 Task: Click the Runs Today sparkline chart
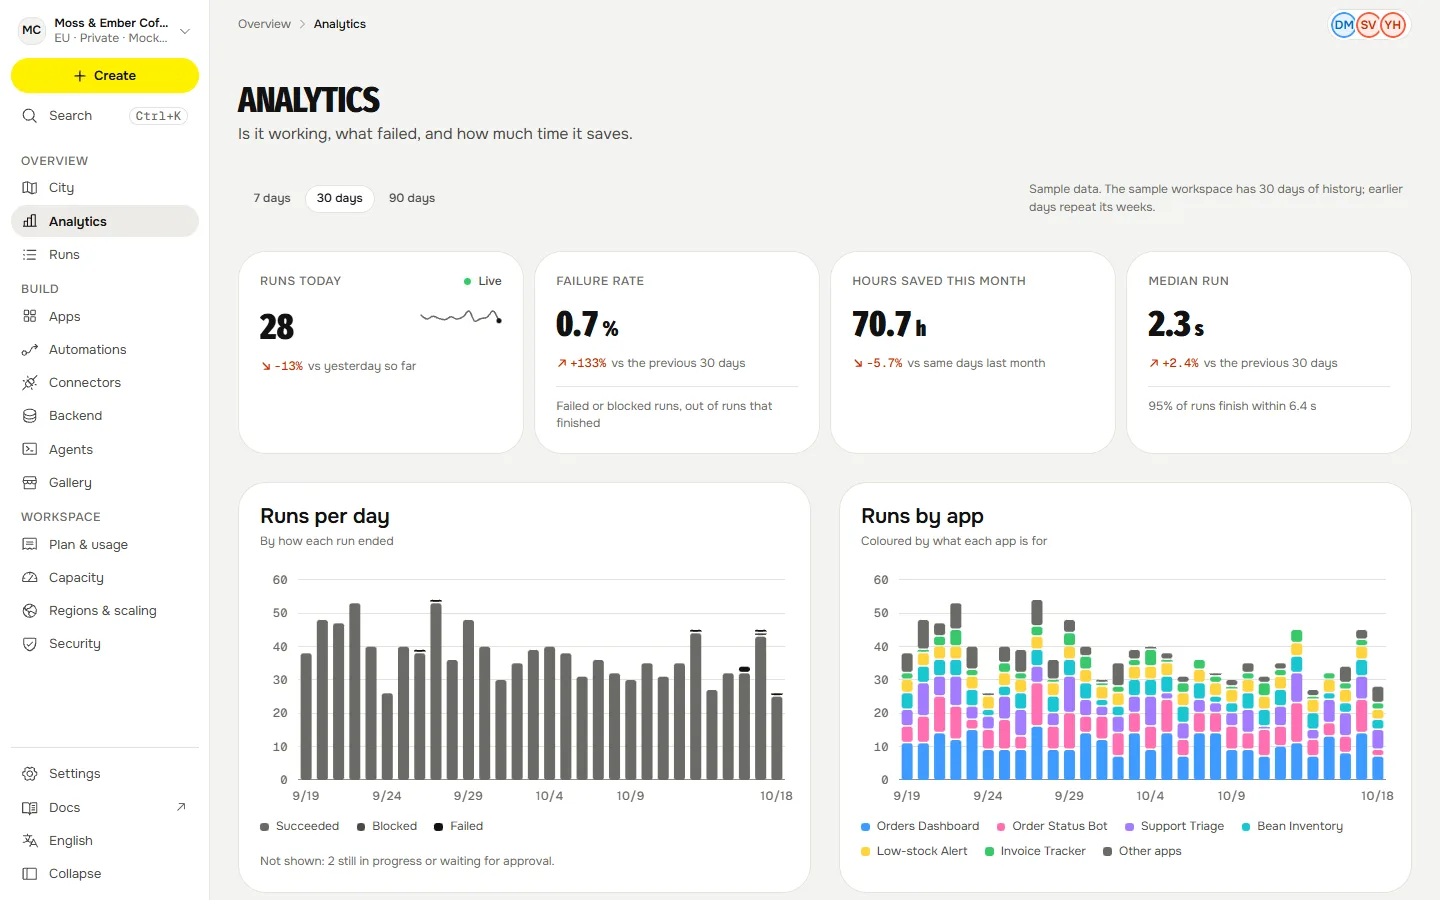461,317
